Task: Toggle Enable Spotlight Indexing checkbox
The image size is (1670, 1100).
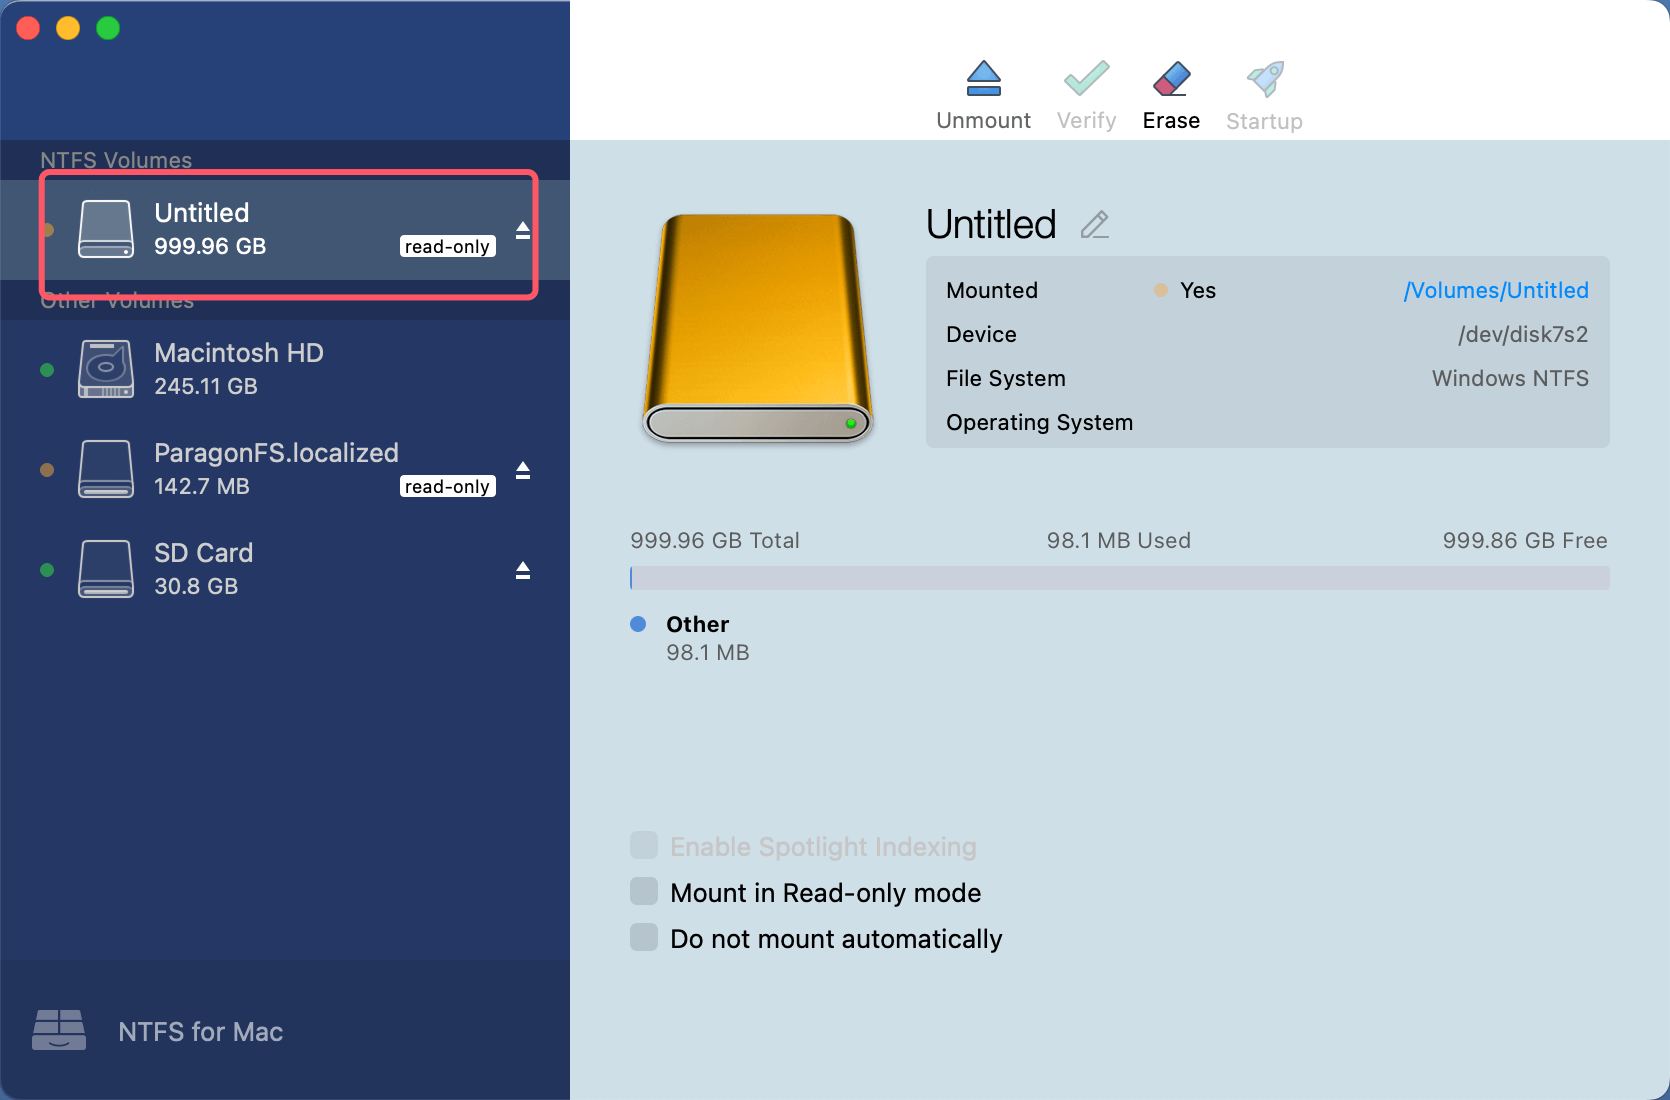Action: (644, 846)
